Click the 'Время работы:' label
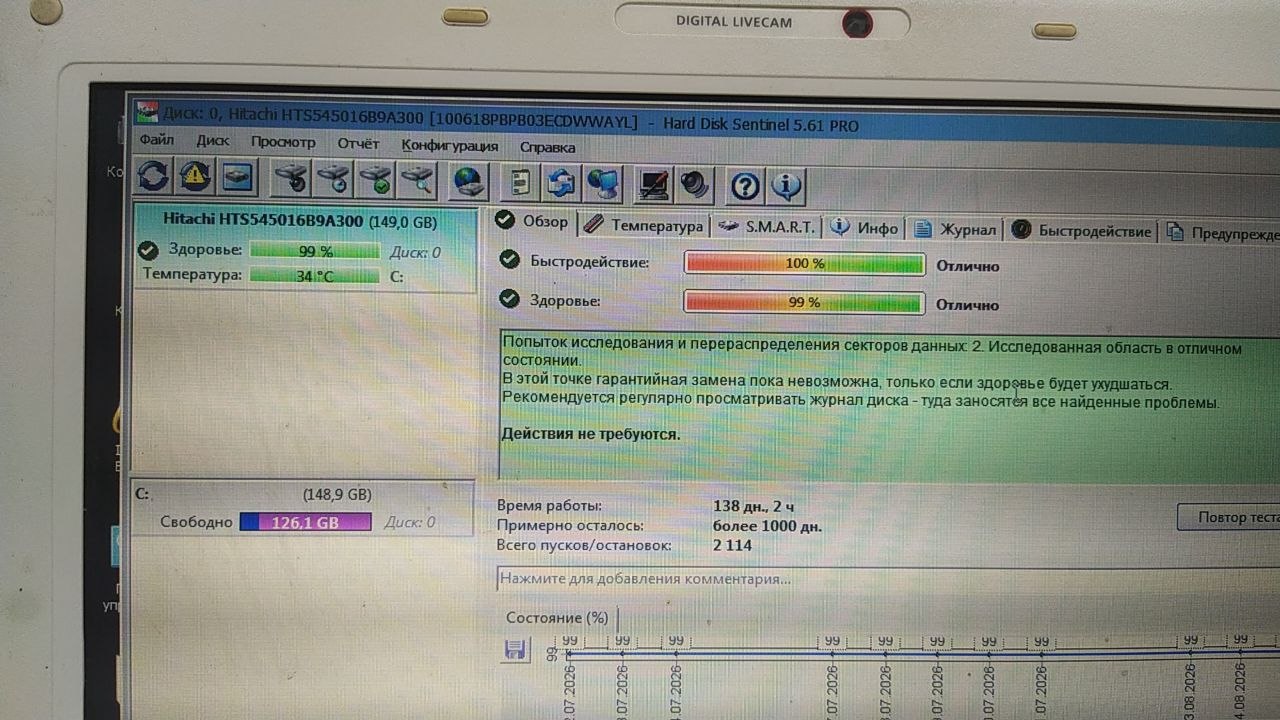The width and height of the screenshot is (1280, 720). point(549,506)
